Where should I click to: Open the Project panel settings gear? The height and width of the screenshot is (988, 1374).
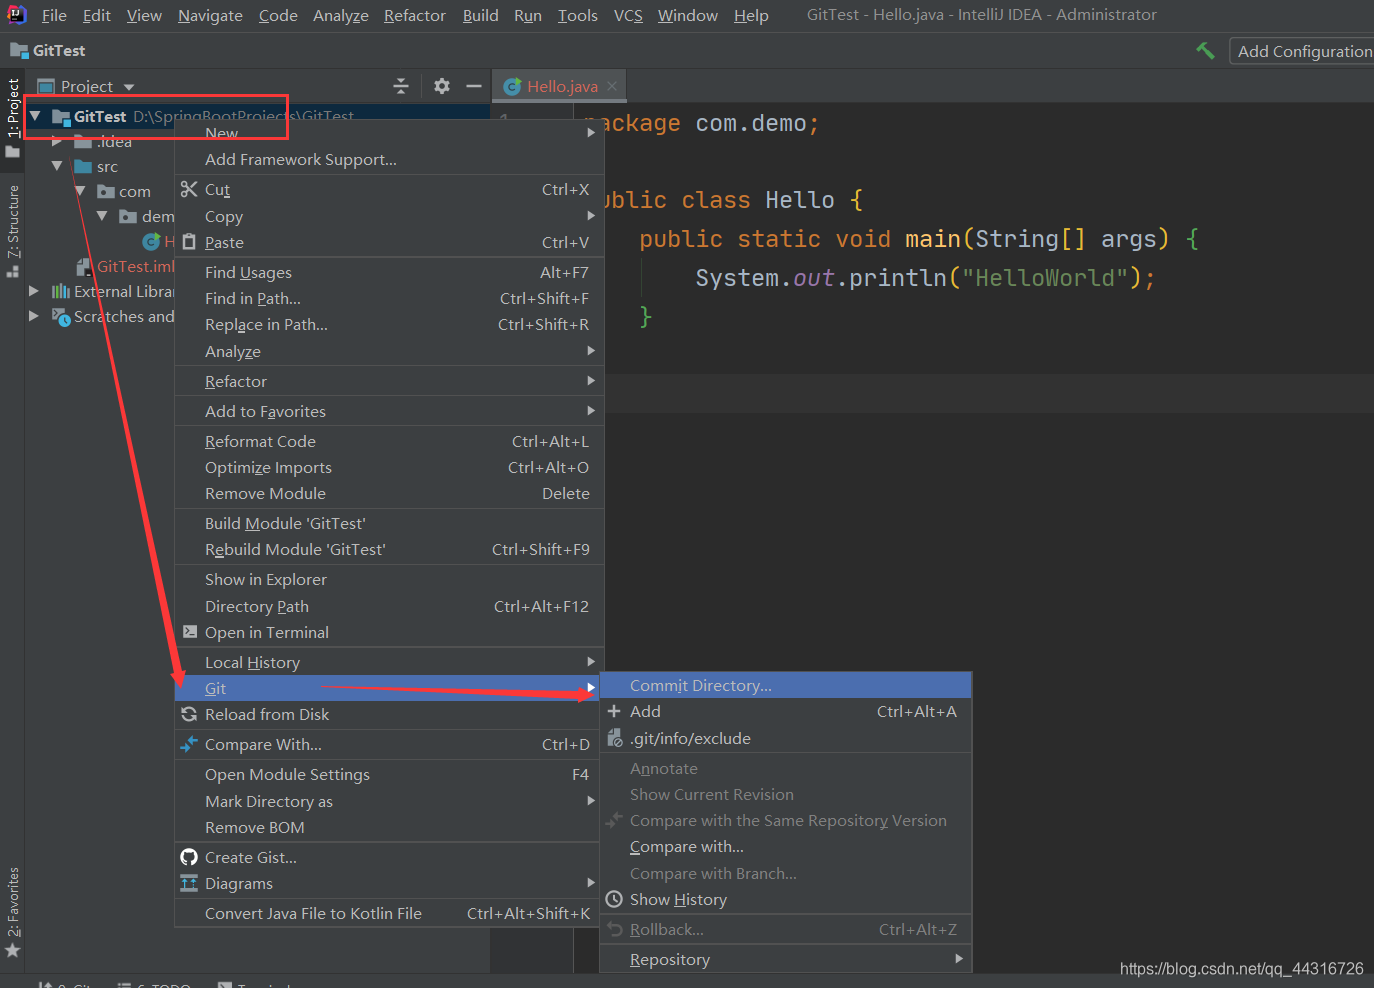tap(442, 86)
